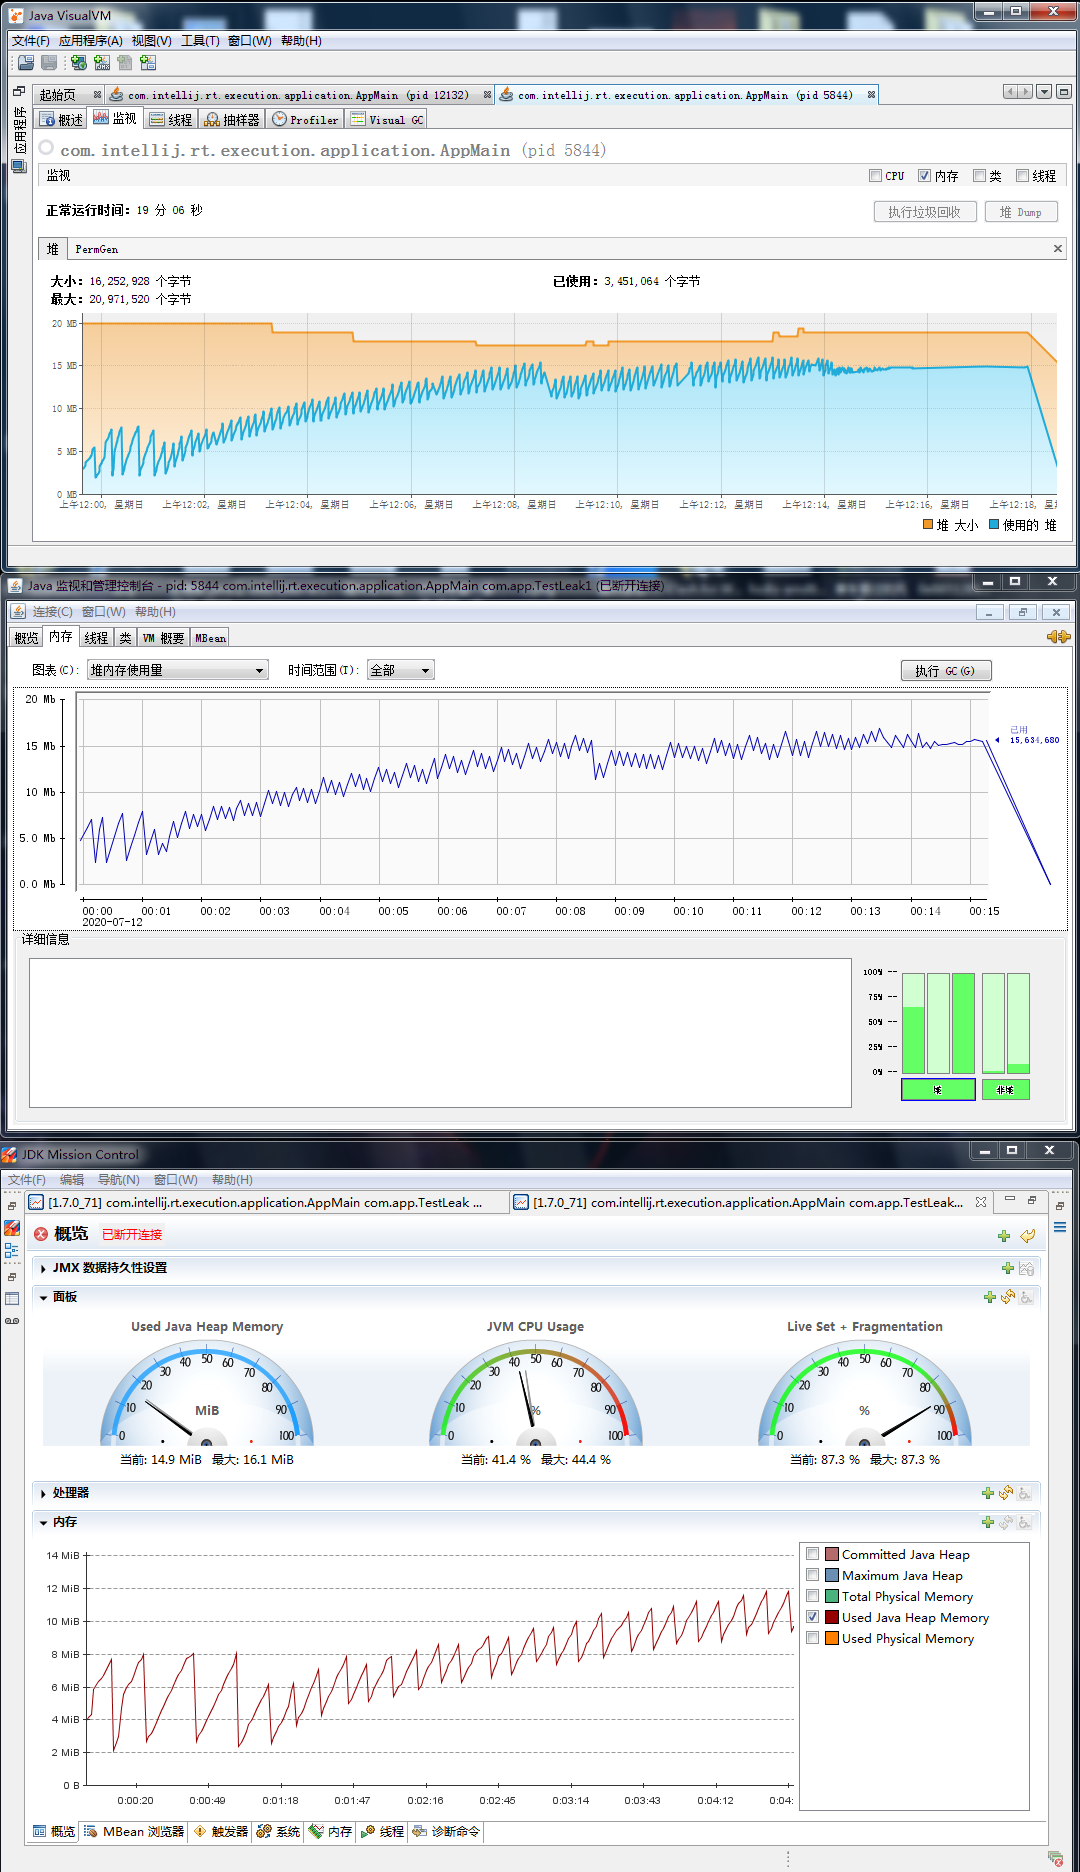1080x1872 pixels.
Task: Uncheck the 内存 monitoring checkbox
Action: [925, 176]
